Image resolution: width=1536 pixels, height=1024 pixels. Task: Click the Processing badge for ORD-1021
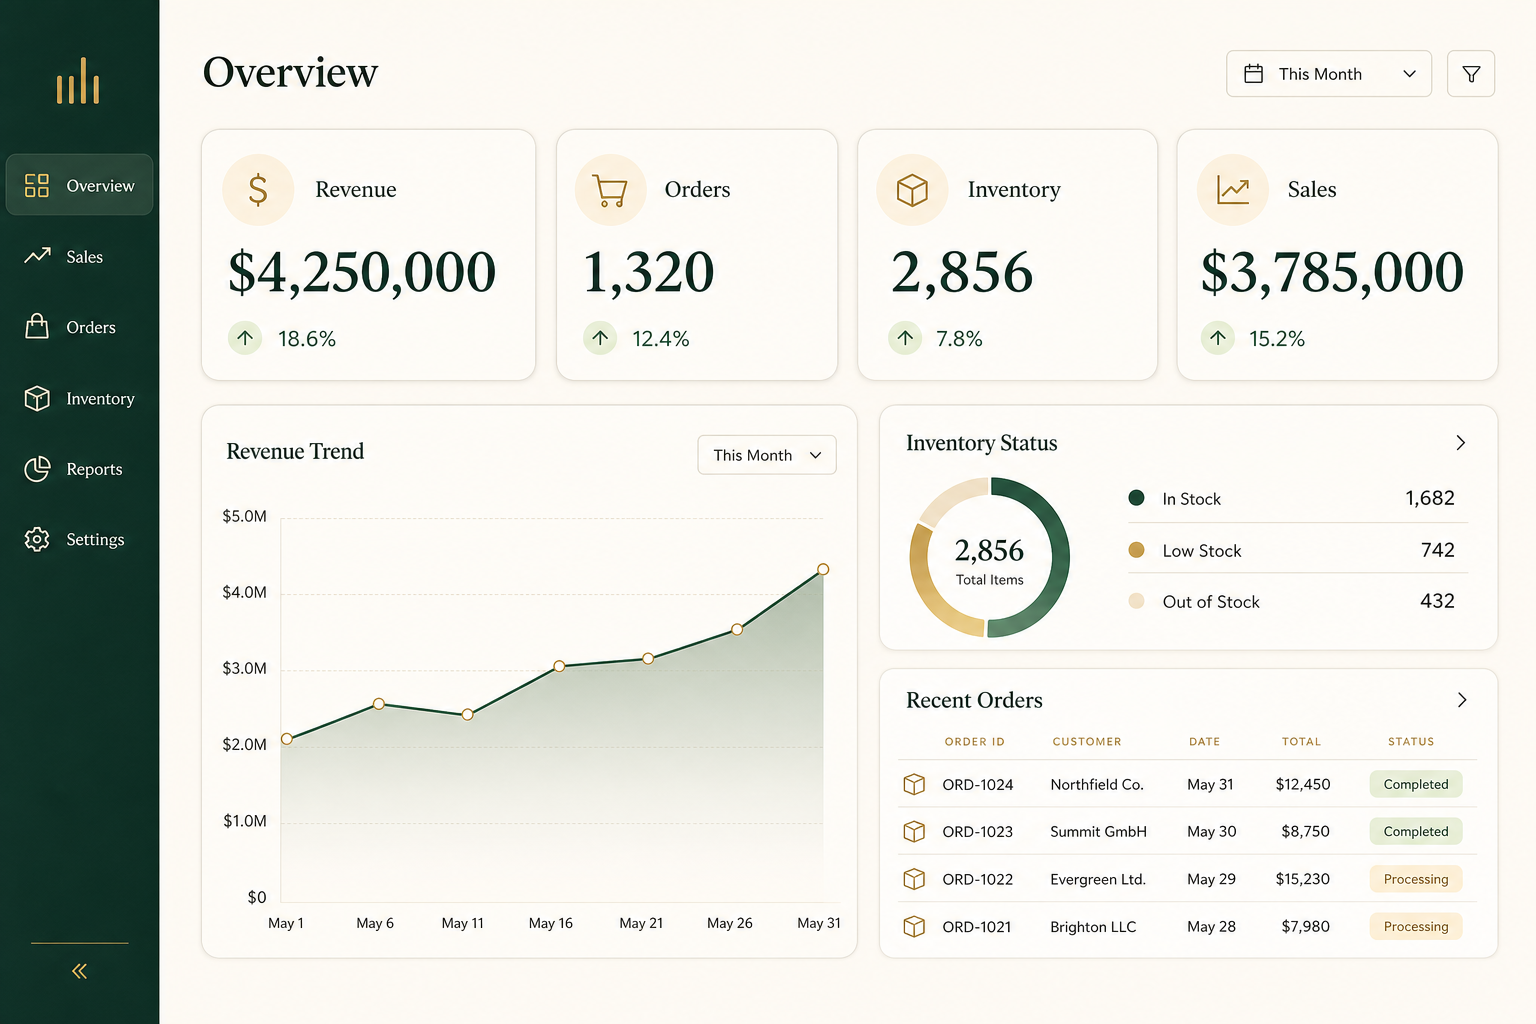coord(1416,927)
